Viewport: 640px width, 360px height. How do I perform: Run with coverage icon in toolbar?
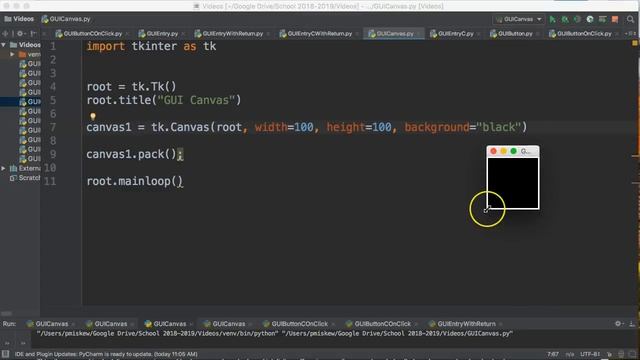click(577, 19)
